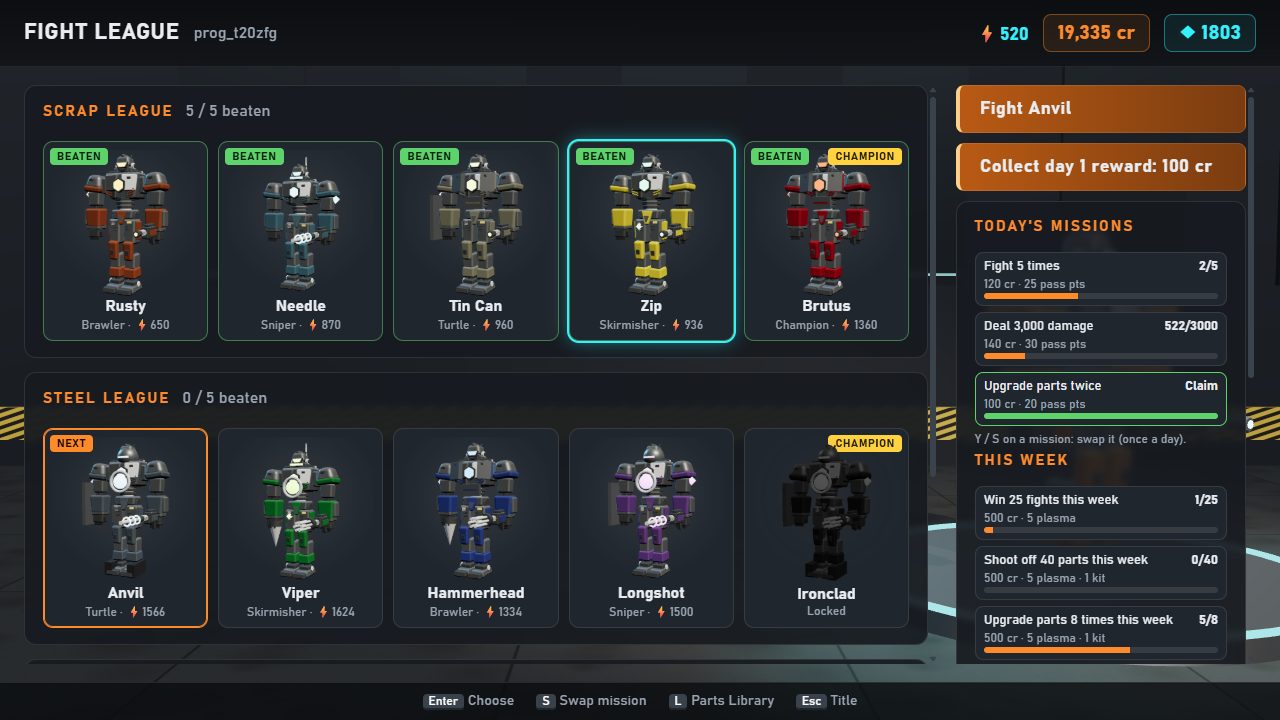Viewport: 1280px width, 720px height.
Task: Click the prog_t20zfg profile name
Action: click(x=235, y=33)
